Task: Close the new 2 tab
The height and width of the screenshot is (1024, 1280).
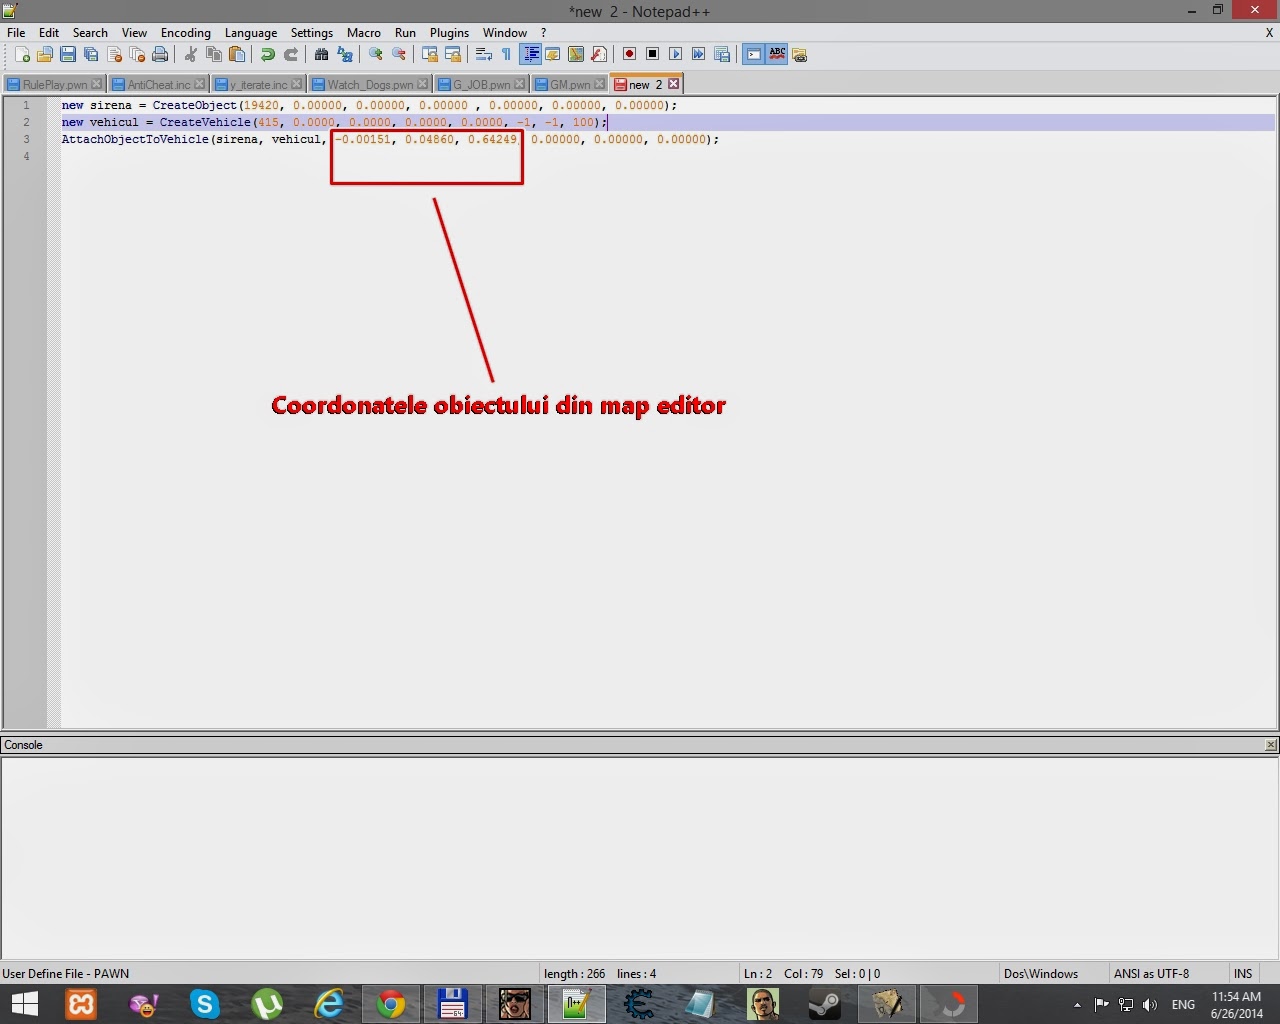Action: (x=674, y=84)
